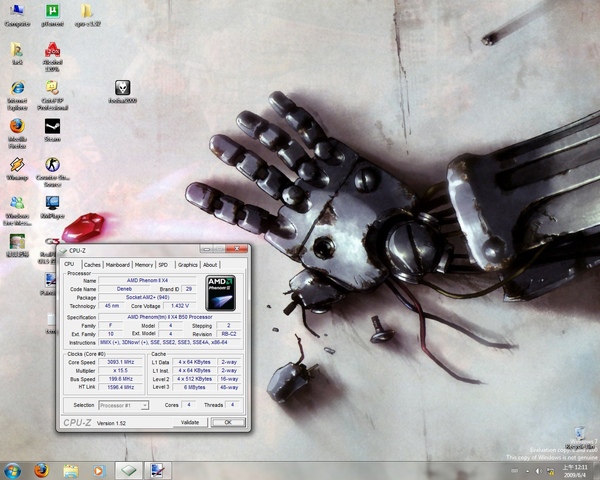The image size is (600, 480).
Task: Open the Recycle Bin desktop icon
Action: pos(580,438)
